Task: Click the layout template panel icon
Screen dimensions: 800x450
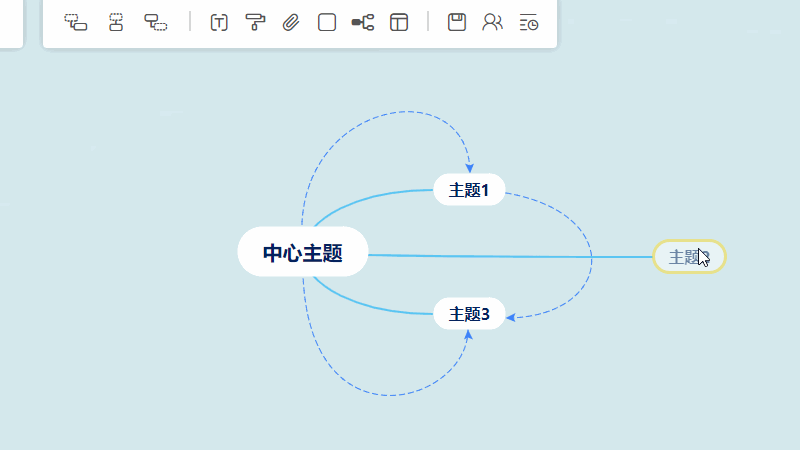Action: coord(399,22)
